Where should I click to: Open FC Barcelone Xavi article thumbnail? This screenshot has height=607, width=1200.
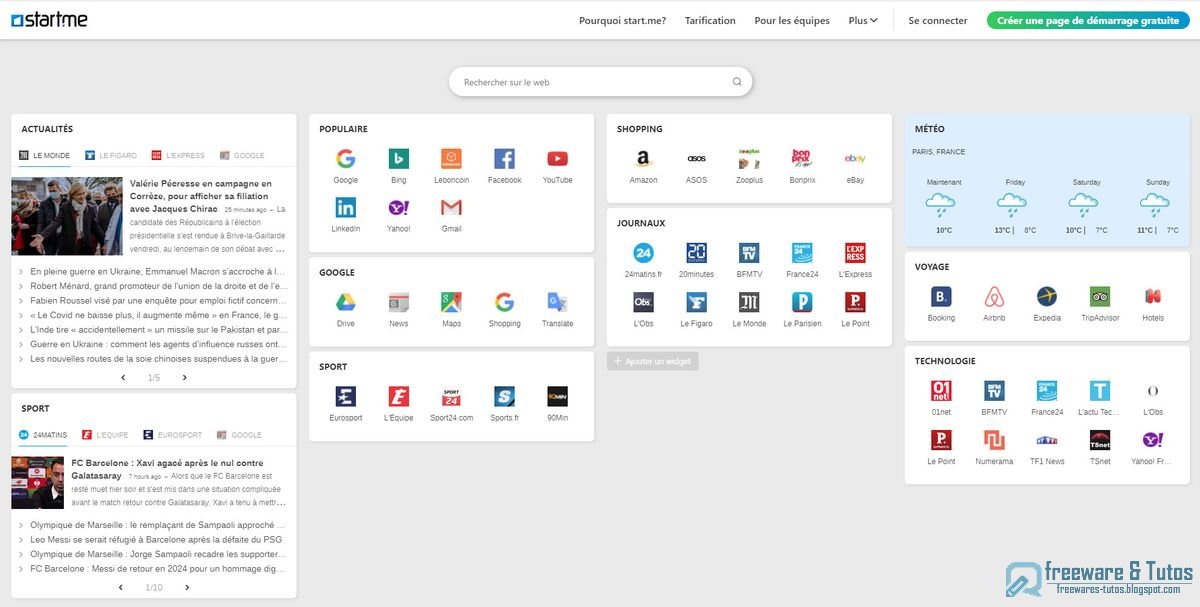[37, 483]
